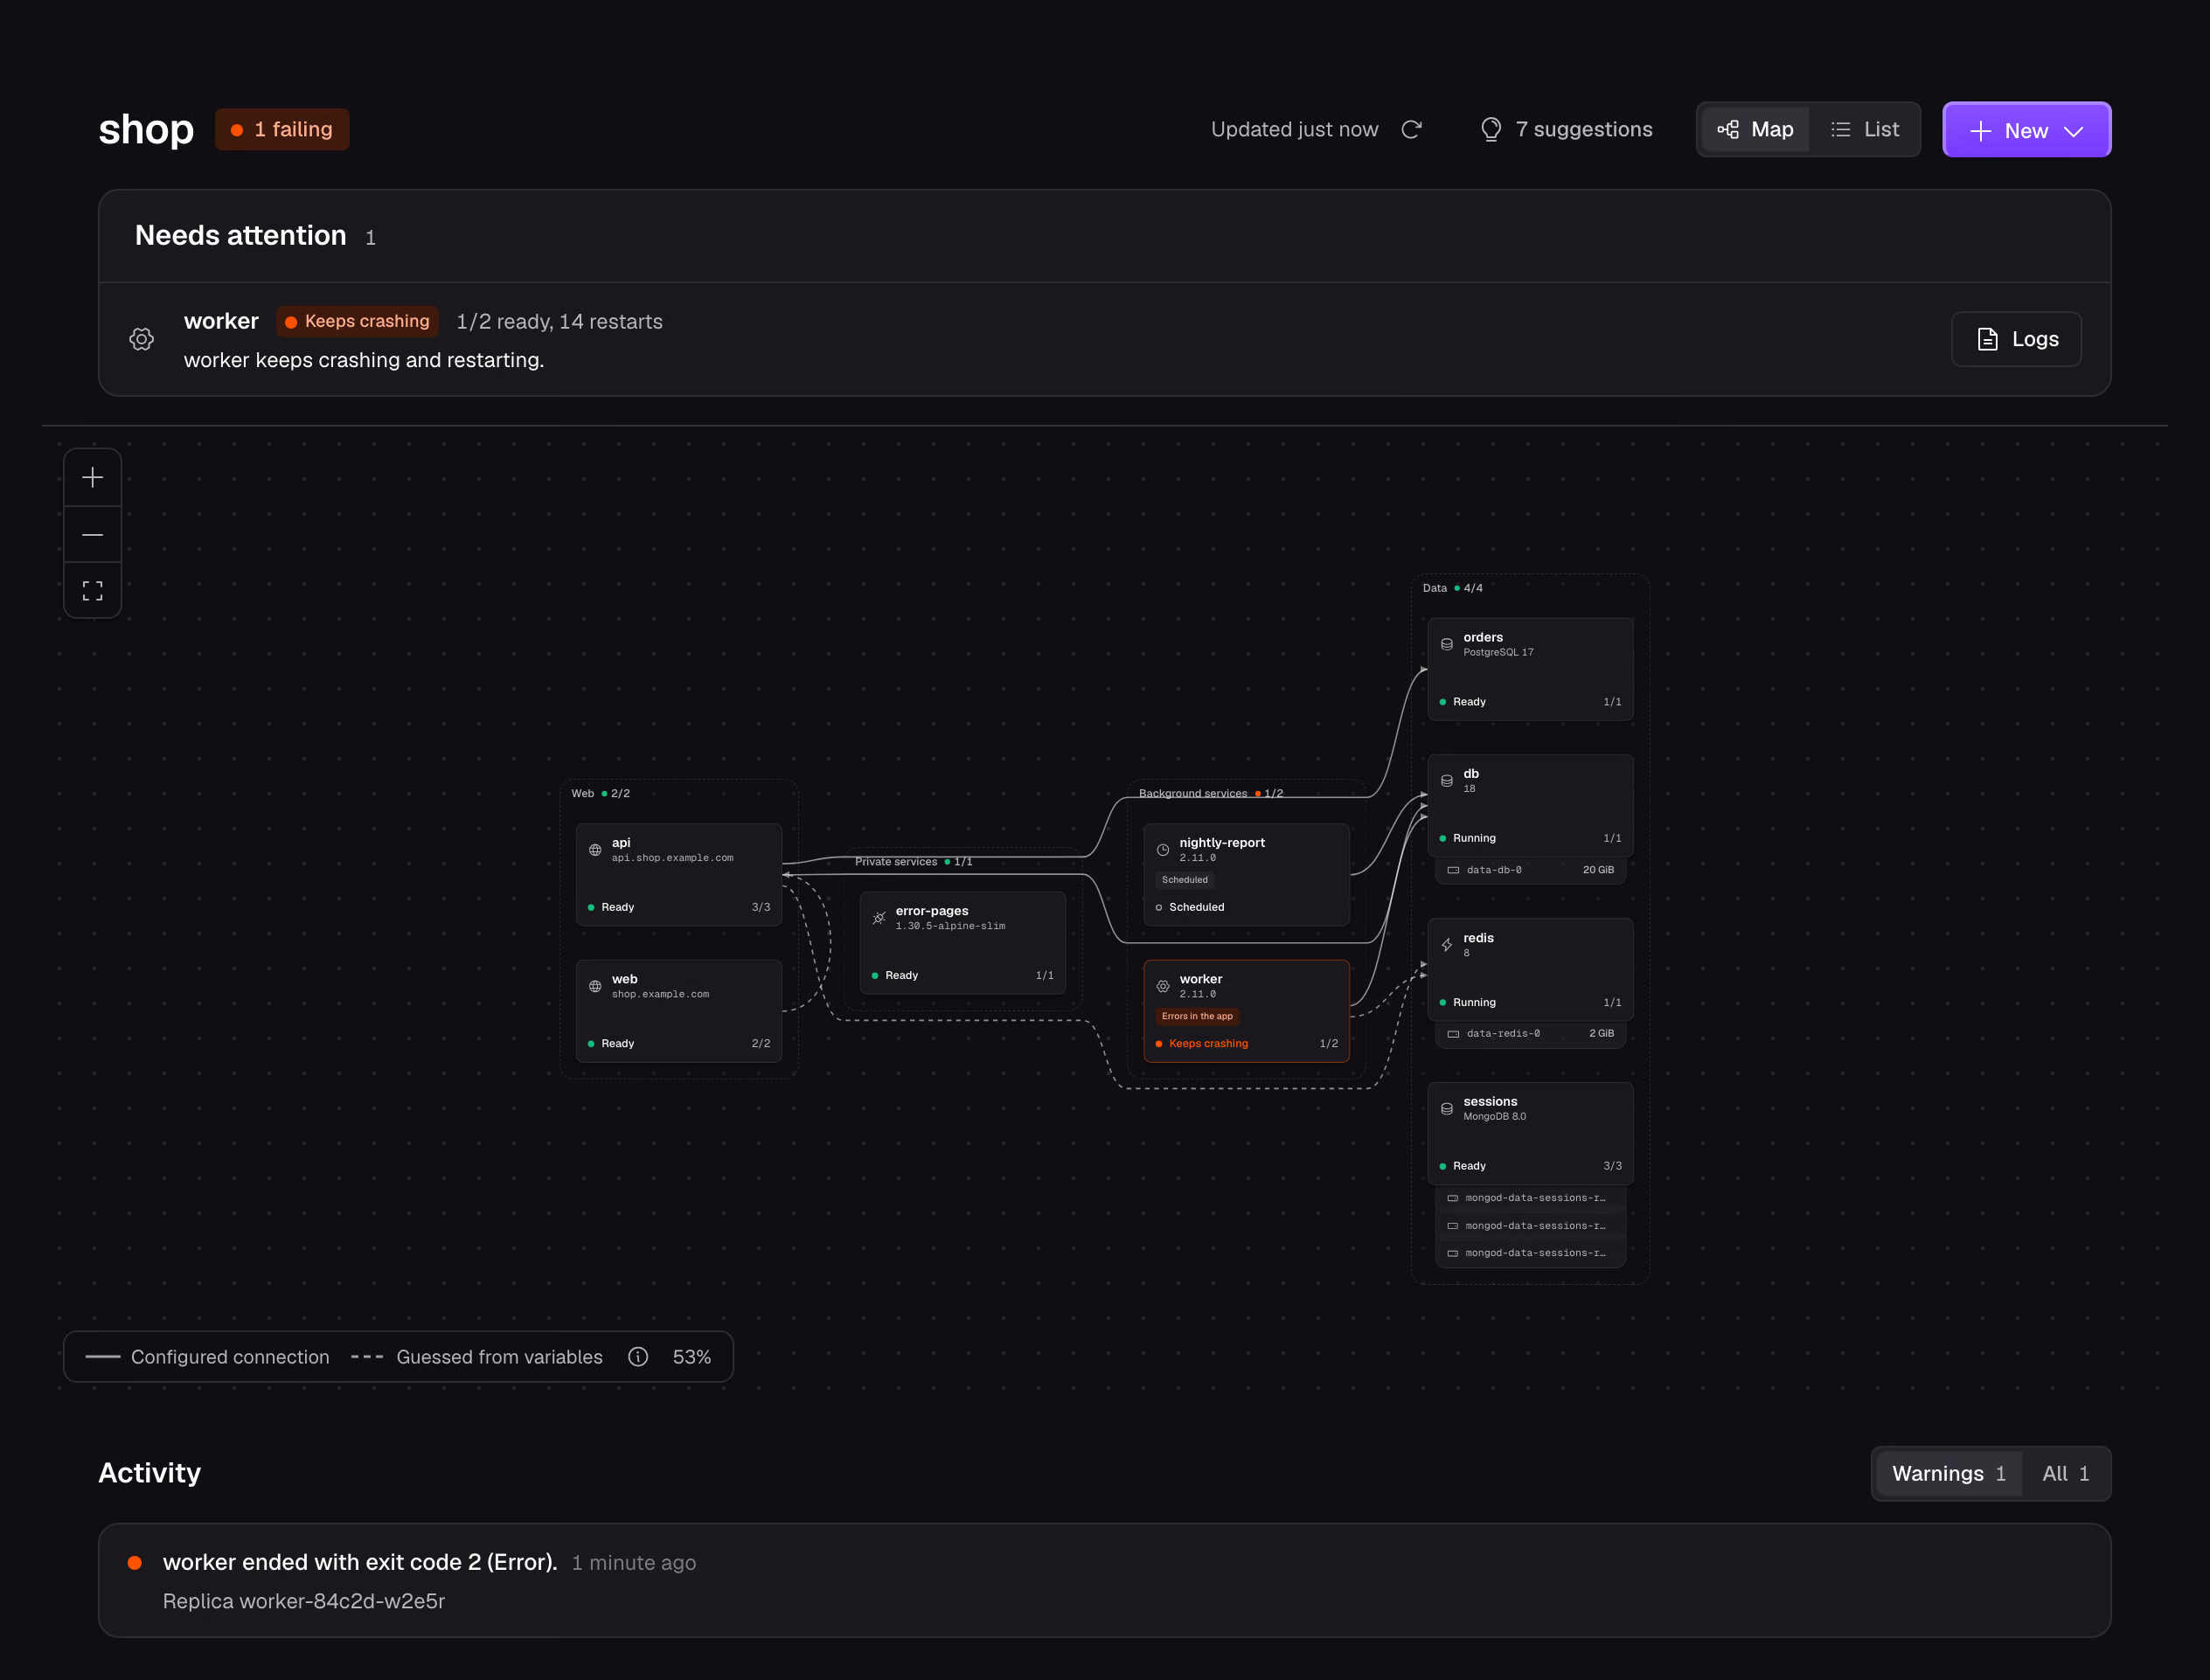
Task: Select the error-pages node icon
Action: (x=879, y=918)
